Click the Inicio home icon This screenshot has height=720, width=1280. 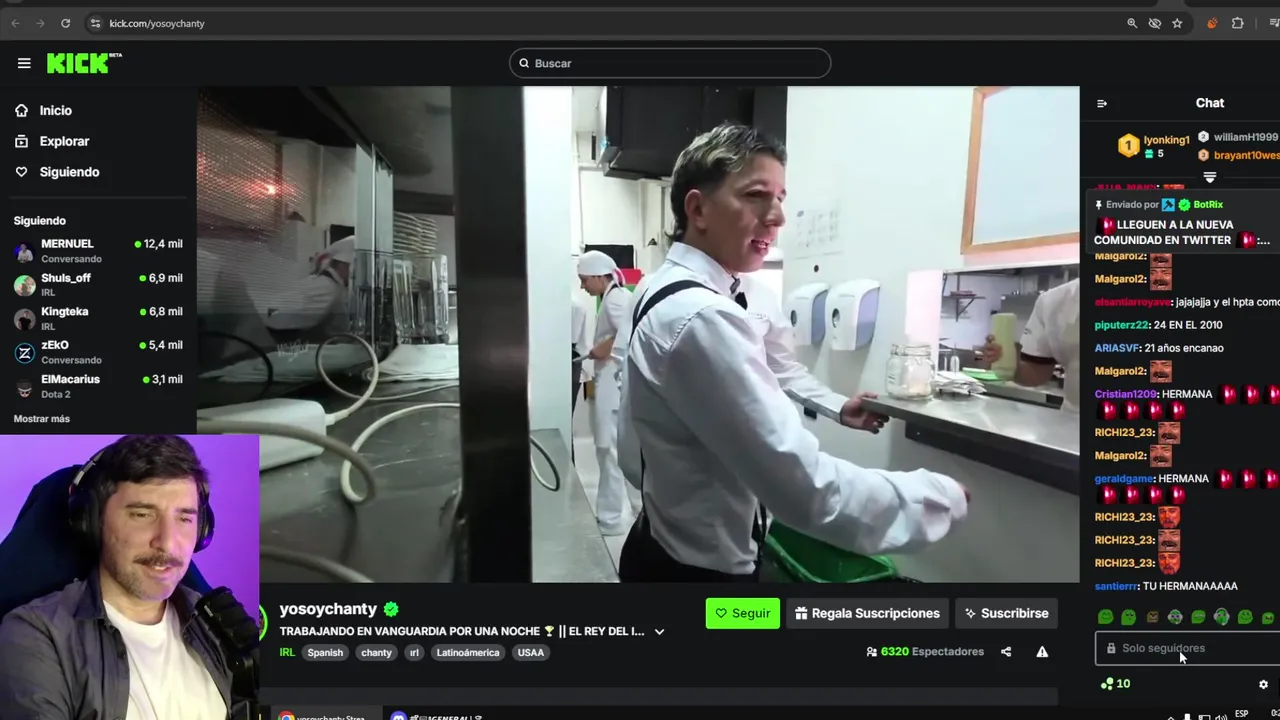pos(21,111)
